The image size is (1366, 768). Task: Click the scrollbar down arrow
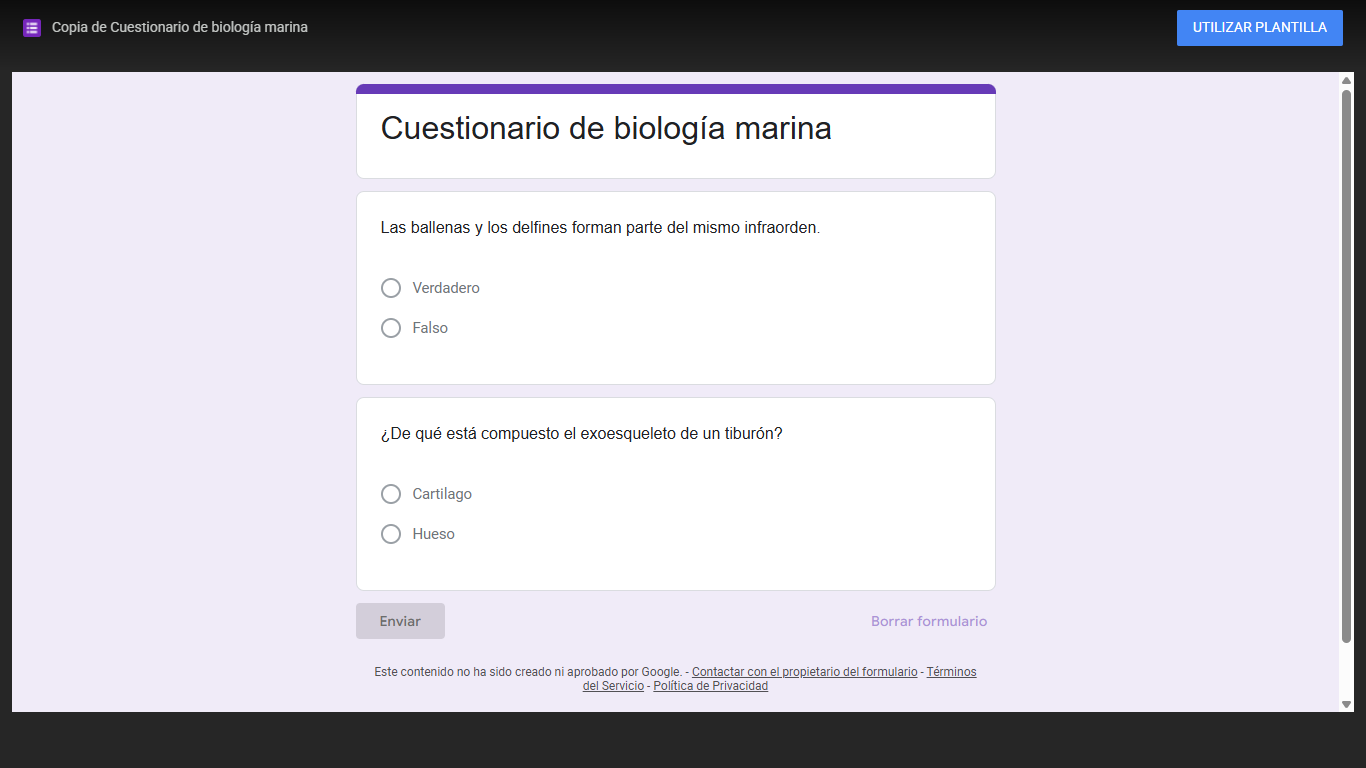1346,704
